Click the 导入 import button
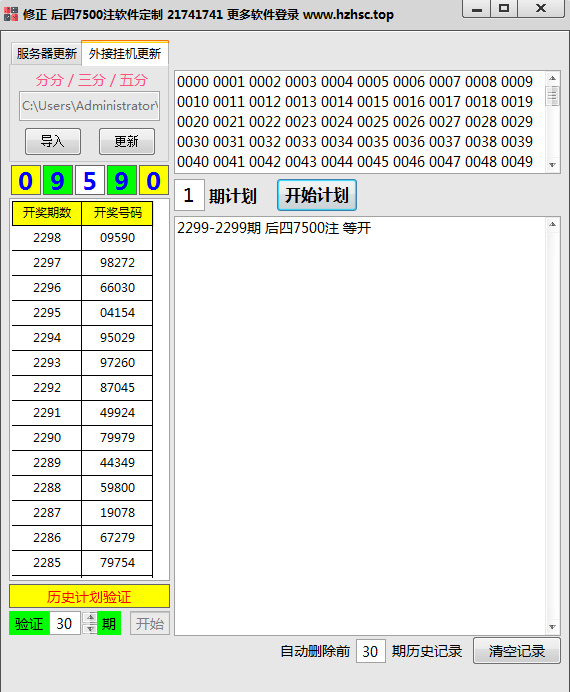This screenshot has height=692, width=570. [x=53, y=141]
